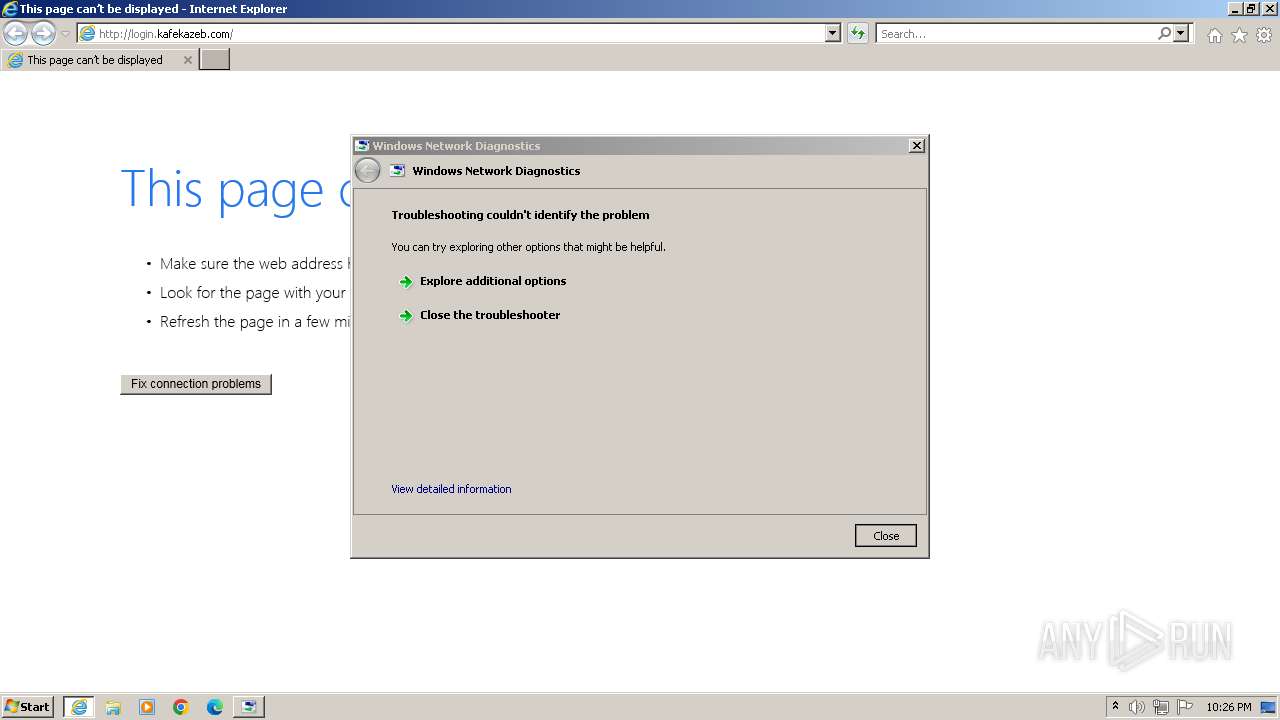Open the search provider dropdown arrow
The image size is (1280, 720).
[1181, 34]
